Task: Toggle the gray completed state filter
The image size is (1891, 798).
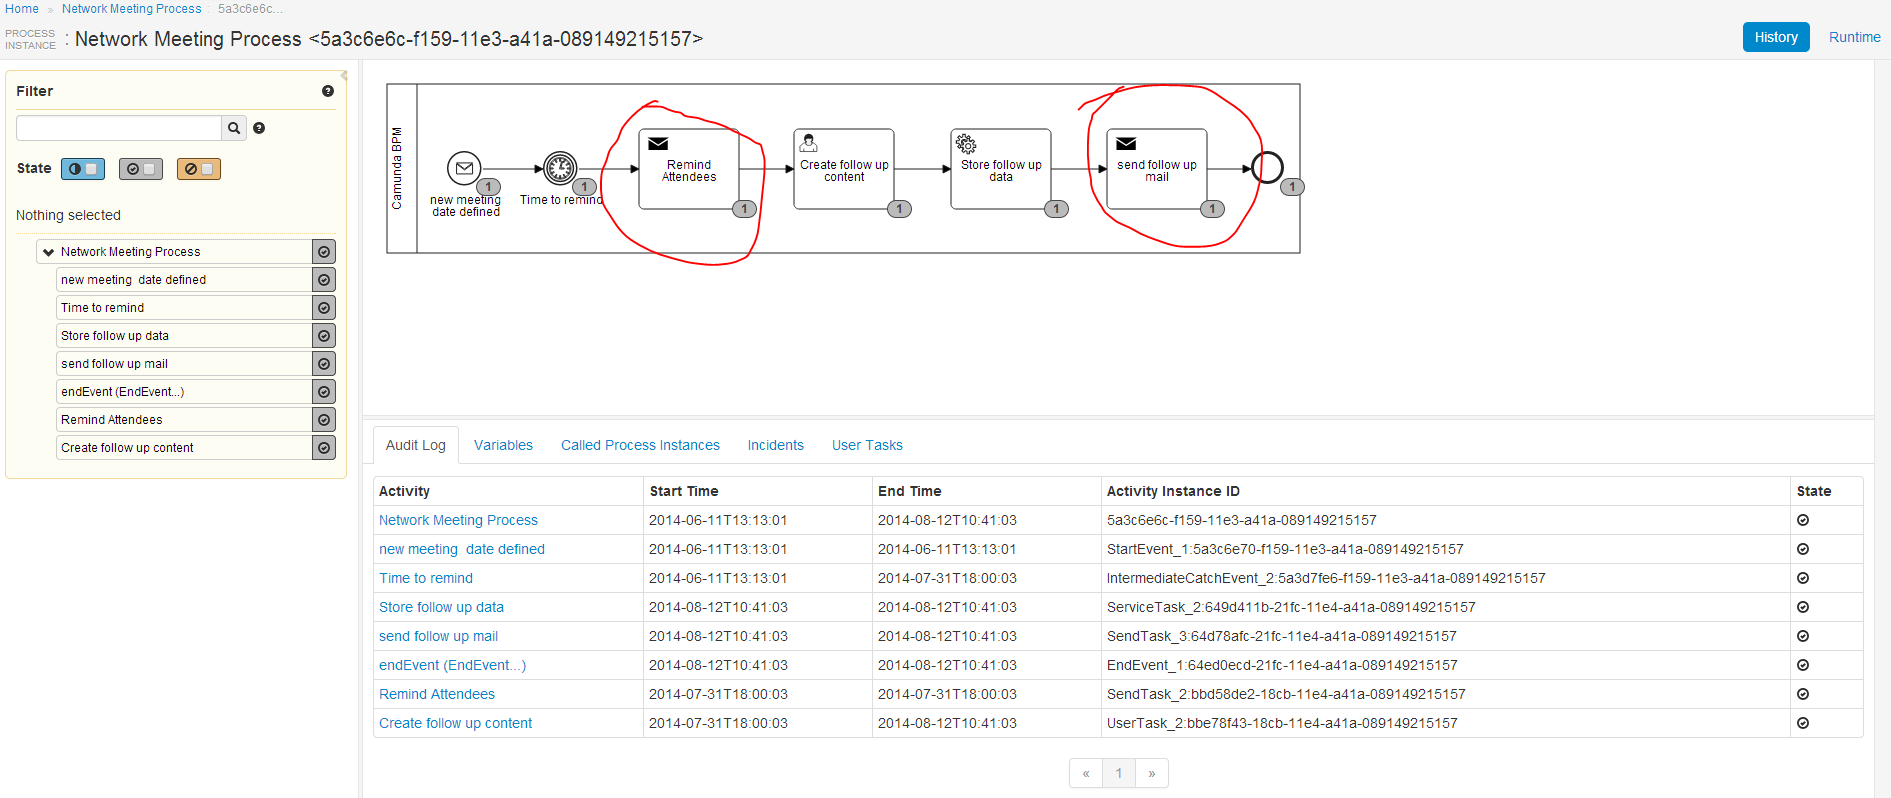Action: coord(141,169)
